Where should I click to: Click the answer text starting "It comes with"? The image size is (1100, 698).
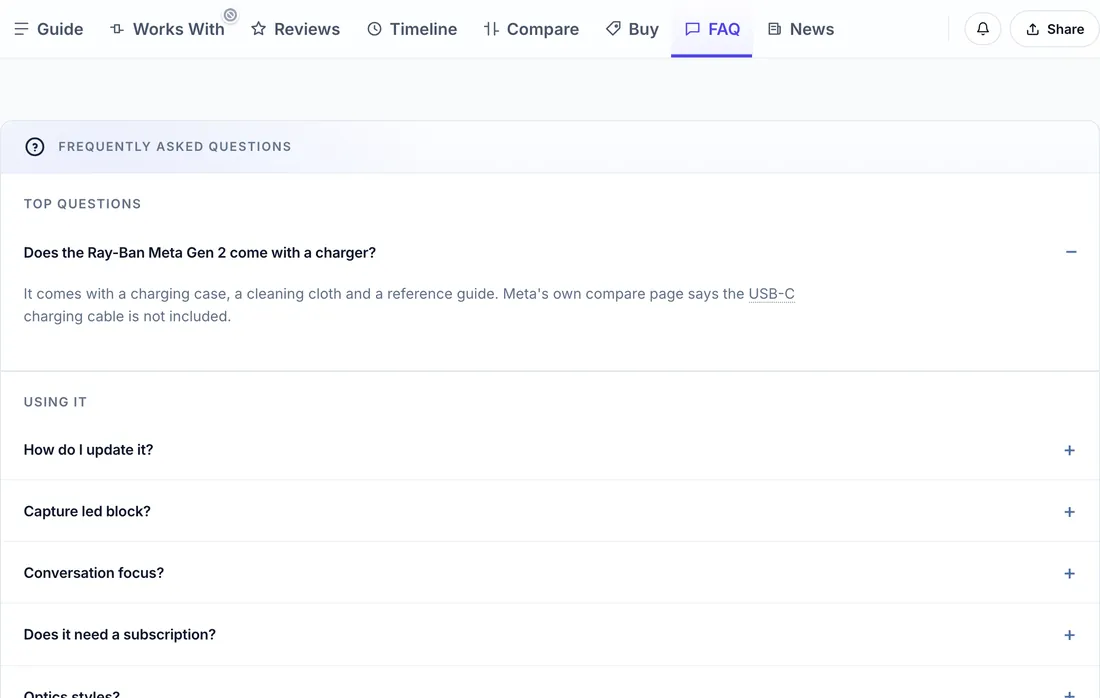tap(409, 305)
